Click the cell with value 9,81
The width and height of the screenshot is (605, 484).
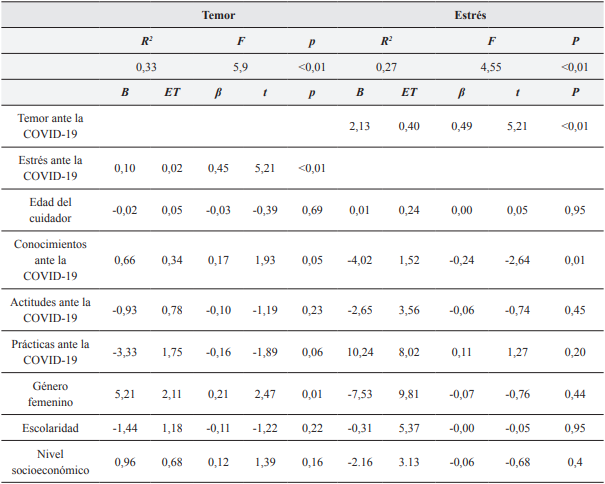[409, 393]
